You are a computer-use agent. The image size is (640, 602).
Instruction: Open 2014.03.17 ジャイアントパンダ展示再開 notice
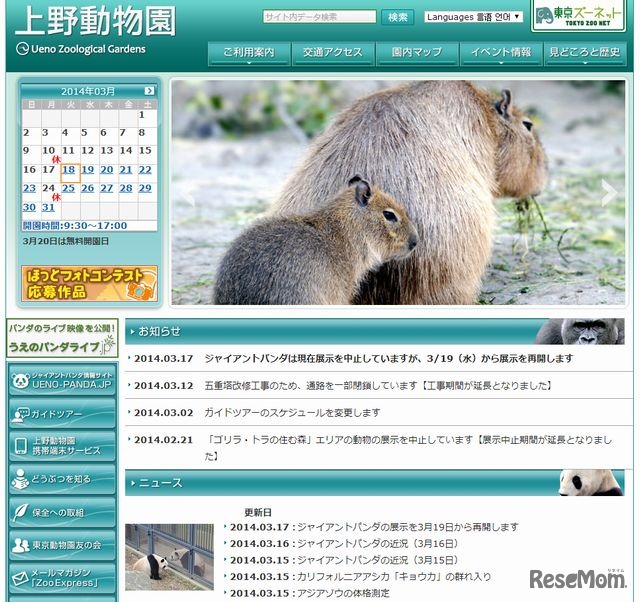tap(389, 359)
